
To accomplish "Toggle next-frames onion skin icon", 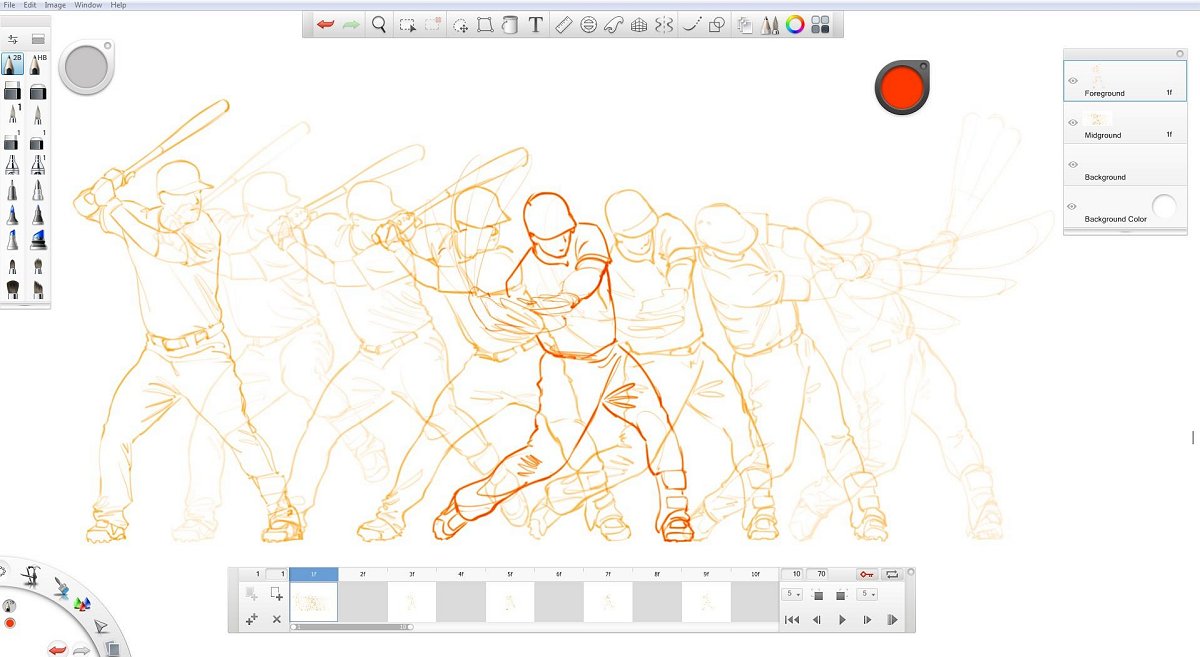I will pos(842,595).
